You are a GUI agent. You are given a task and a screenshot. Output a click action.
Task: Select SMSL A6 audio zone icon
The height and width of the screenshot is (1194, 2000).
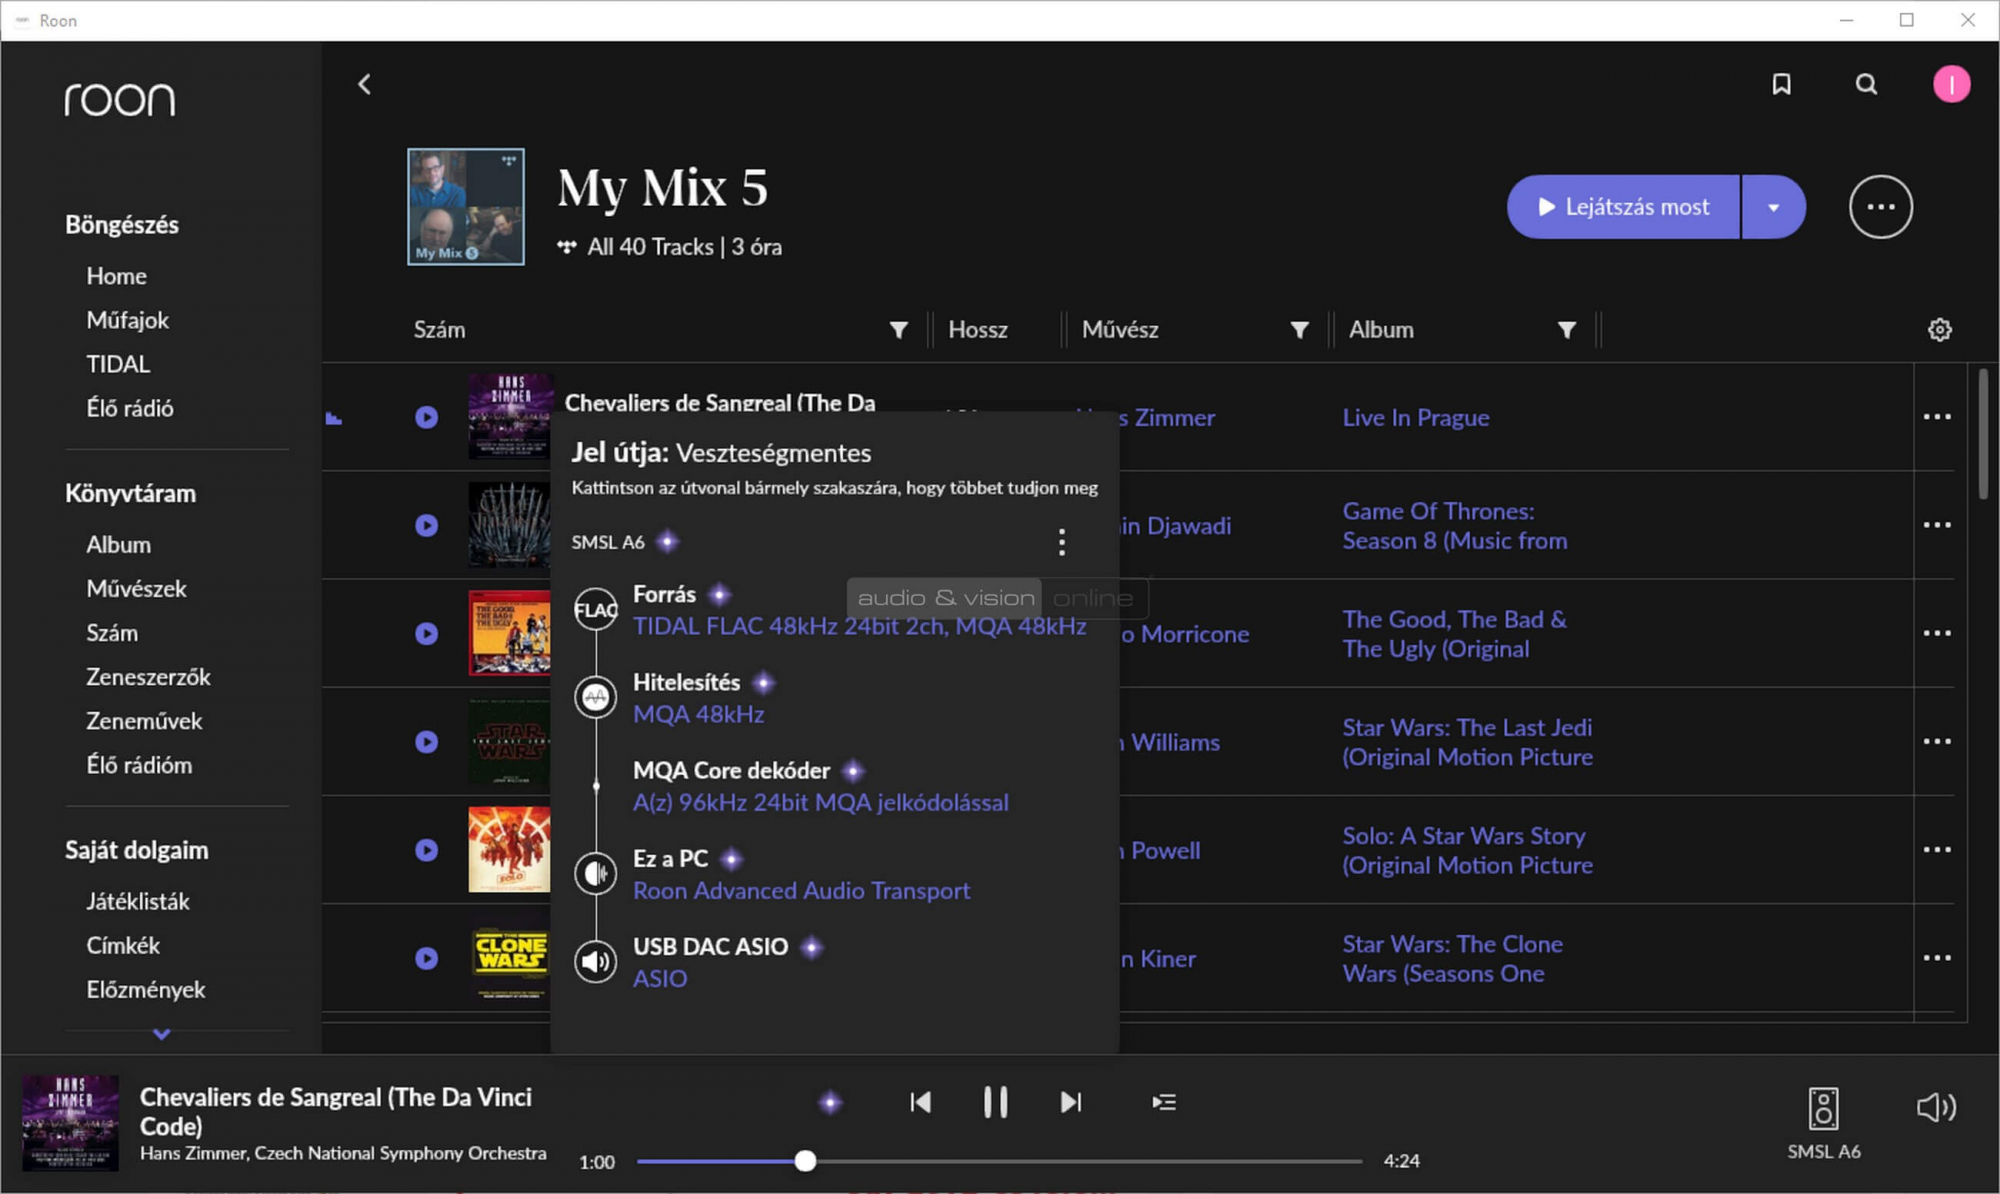tap(1823, 1109)
